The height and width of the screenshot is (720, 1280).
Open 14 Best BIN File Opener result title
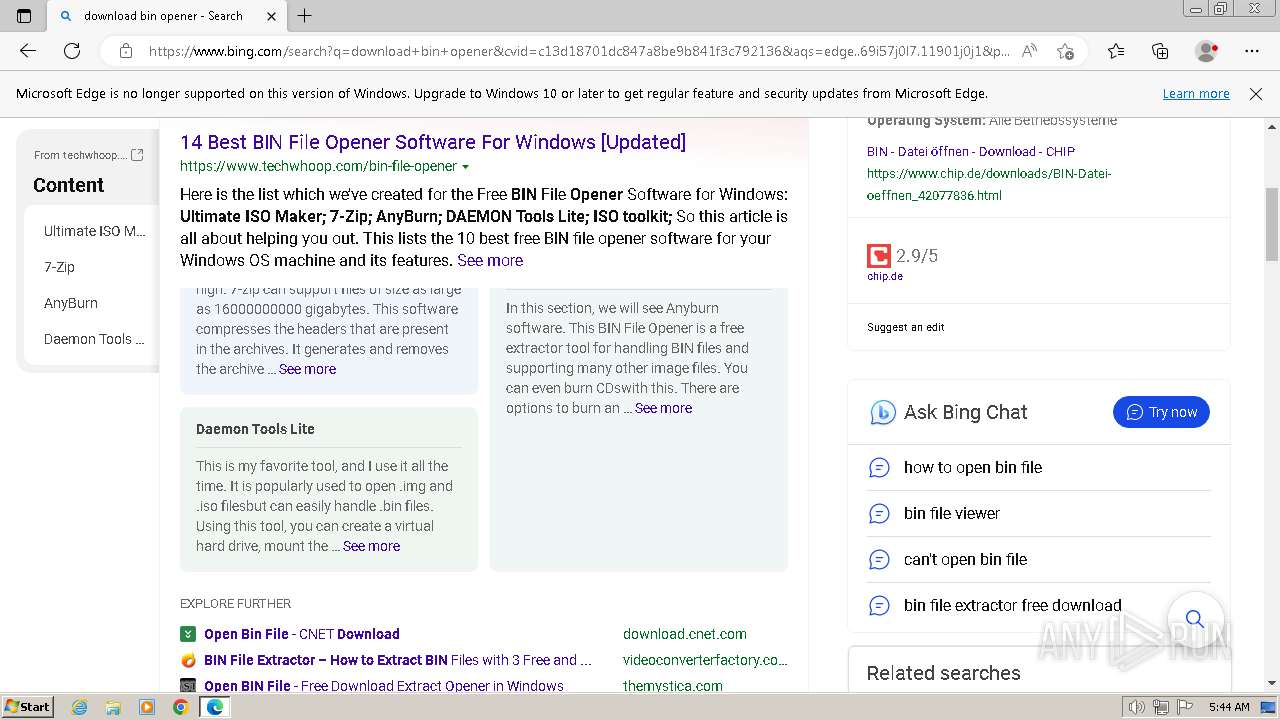click(433, 142)
